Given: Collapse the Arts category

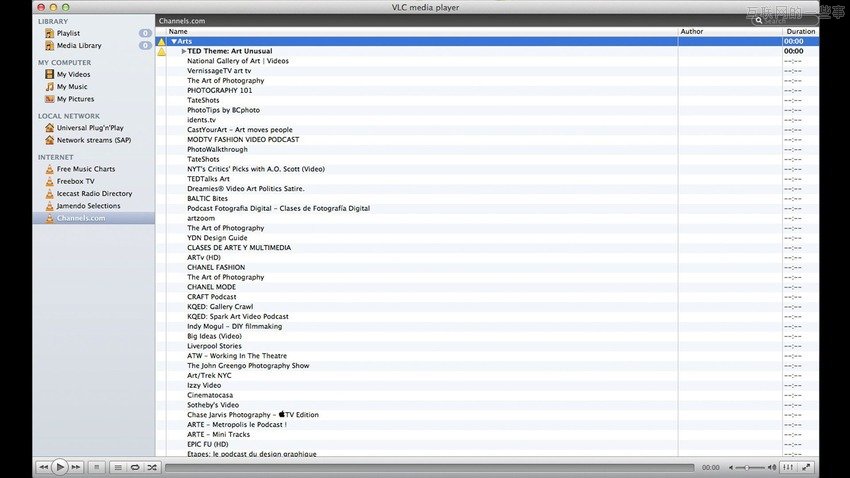Looking at the screenshot, I should tap(174, 41).
